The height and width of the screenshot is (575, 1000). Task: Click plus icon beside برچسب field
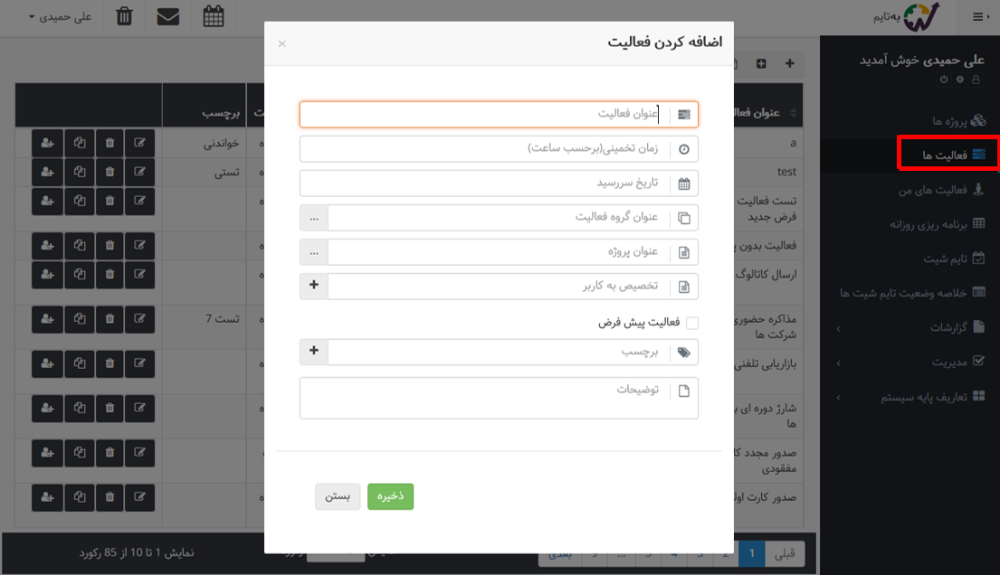[x=314, y=352]
